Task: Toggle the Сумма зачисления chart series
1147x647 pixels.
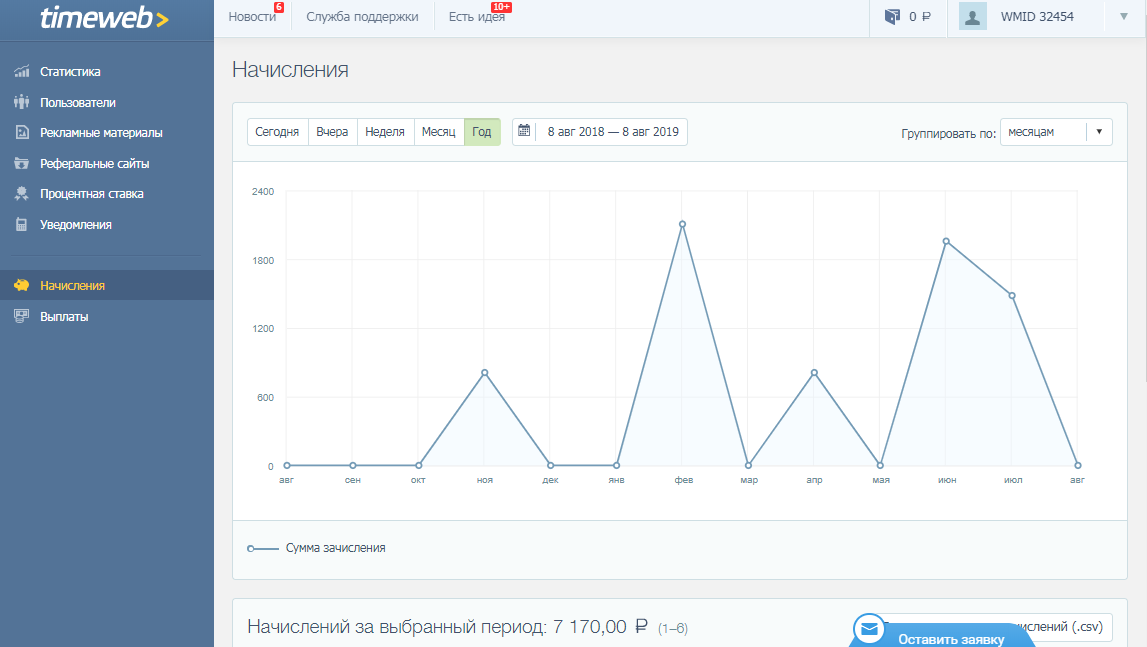Action: point(316,548)
